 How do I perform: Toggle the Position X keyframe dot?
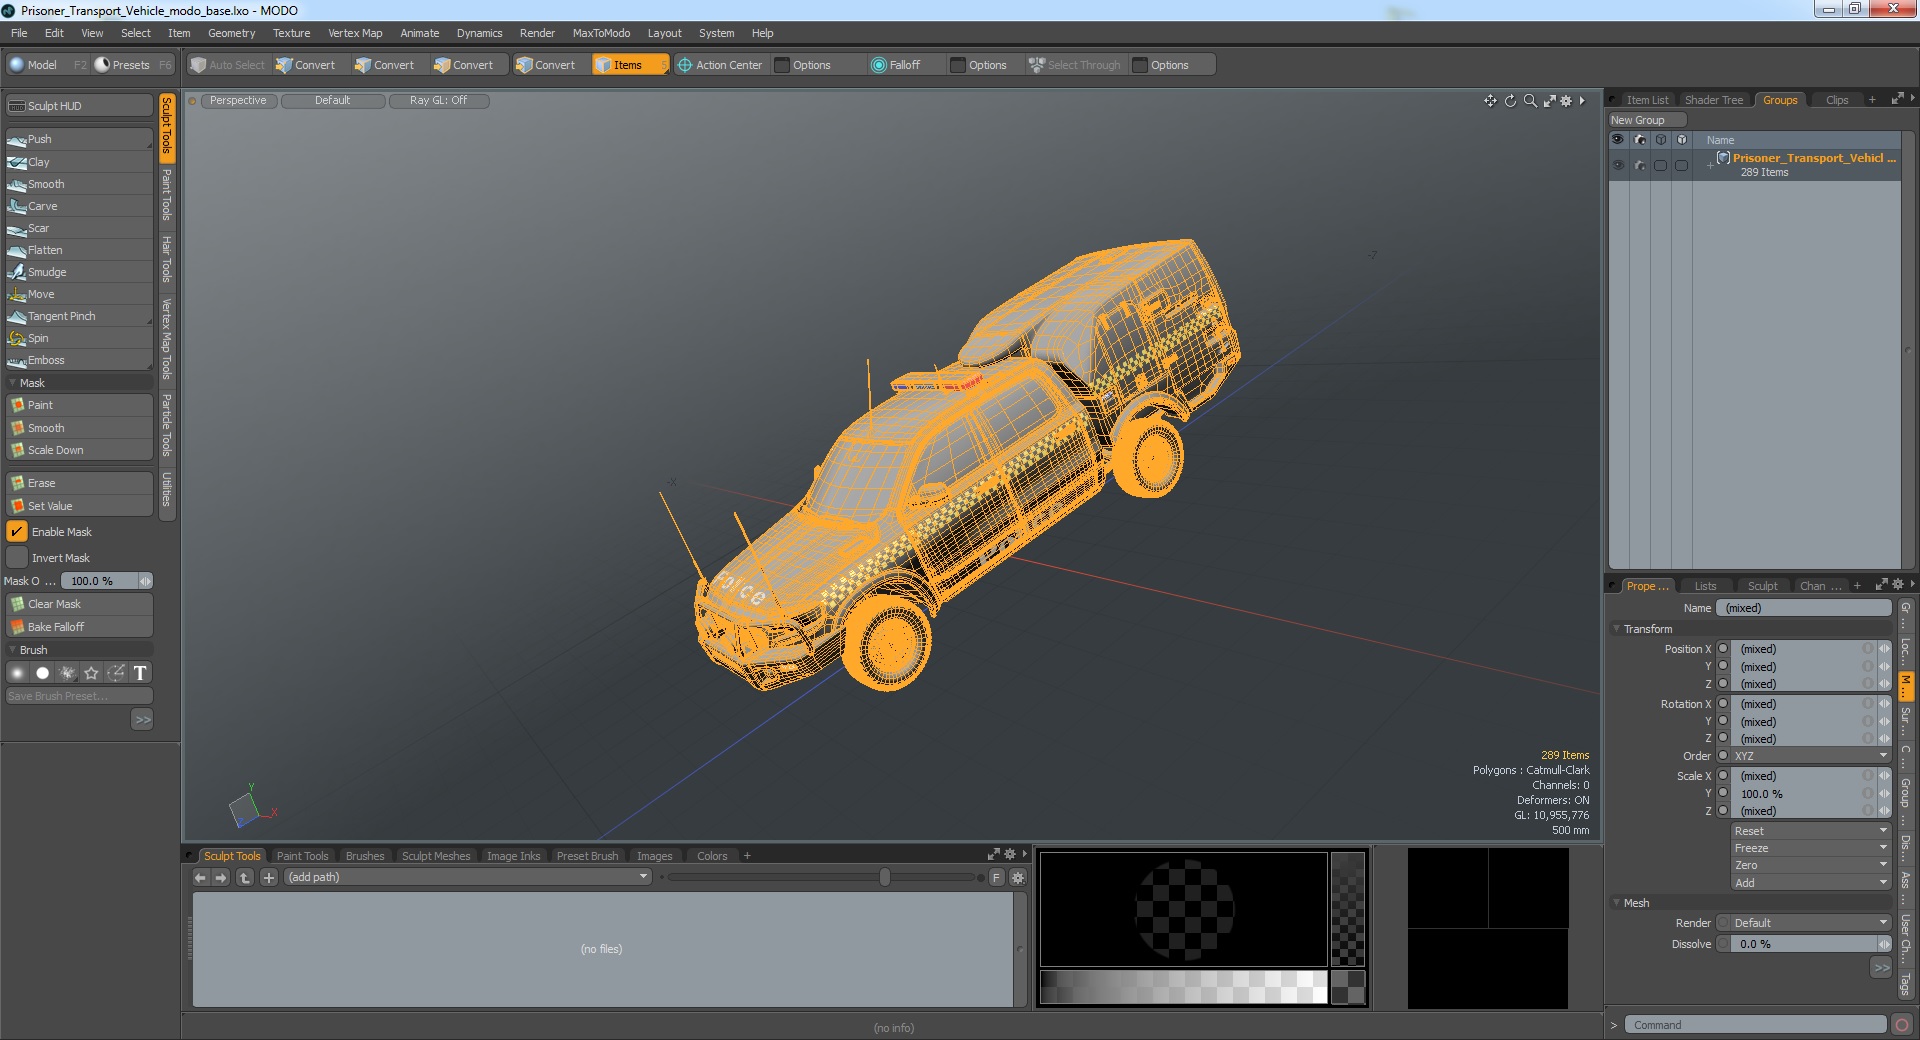(1723, 649)
